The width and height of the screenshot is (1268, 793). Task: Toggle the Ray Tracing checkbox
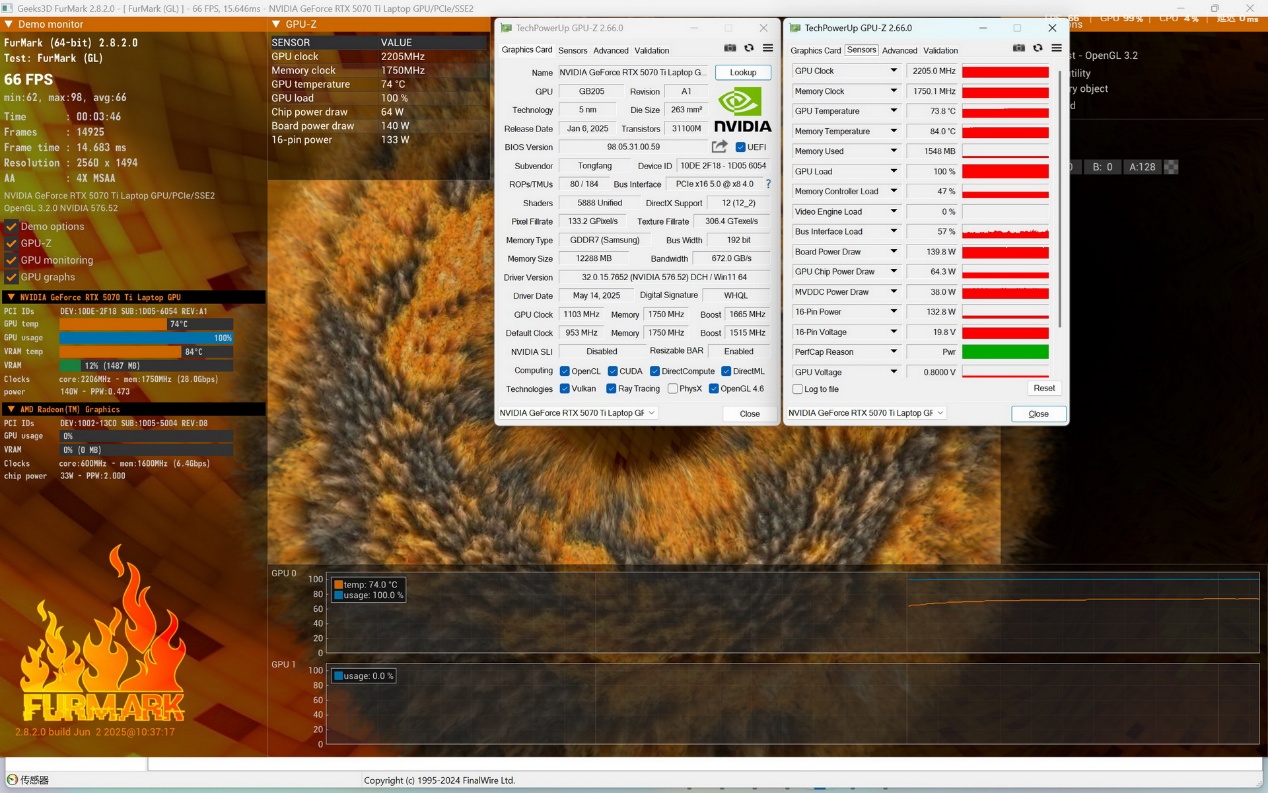click(x=612, y=389)
